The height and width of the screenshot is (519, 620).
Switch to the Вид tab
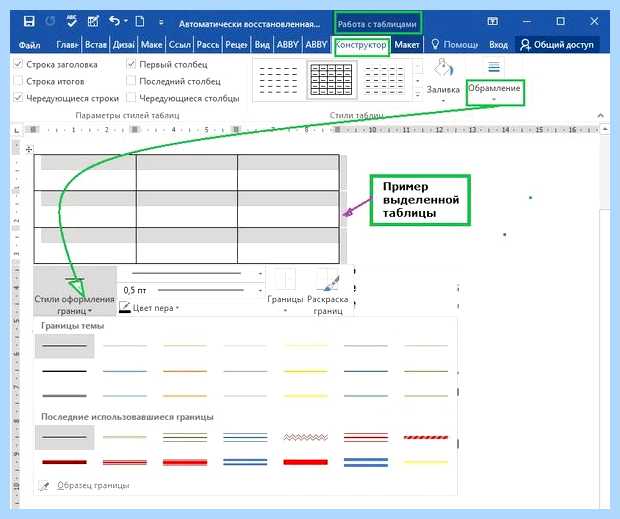pyautogui.click(x=262, y=45)
